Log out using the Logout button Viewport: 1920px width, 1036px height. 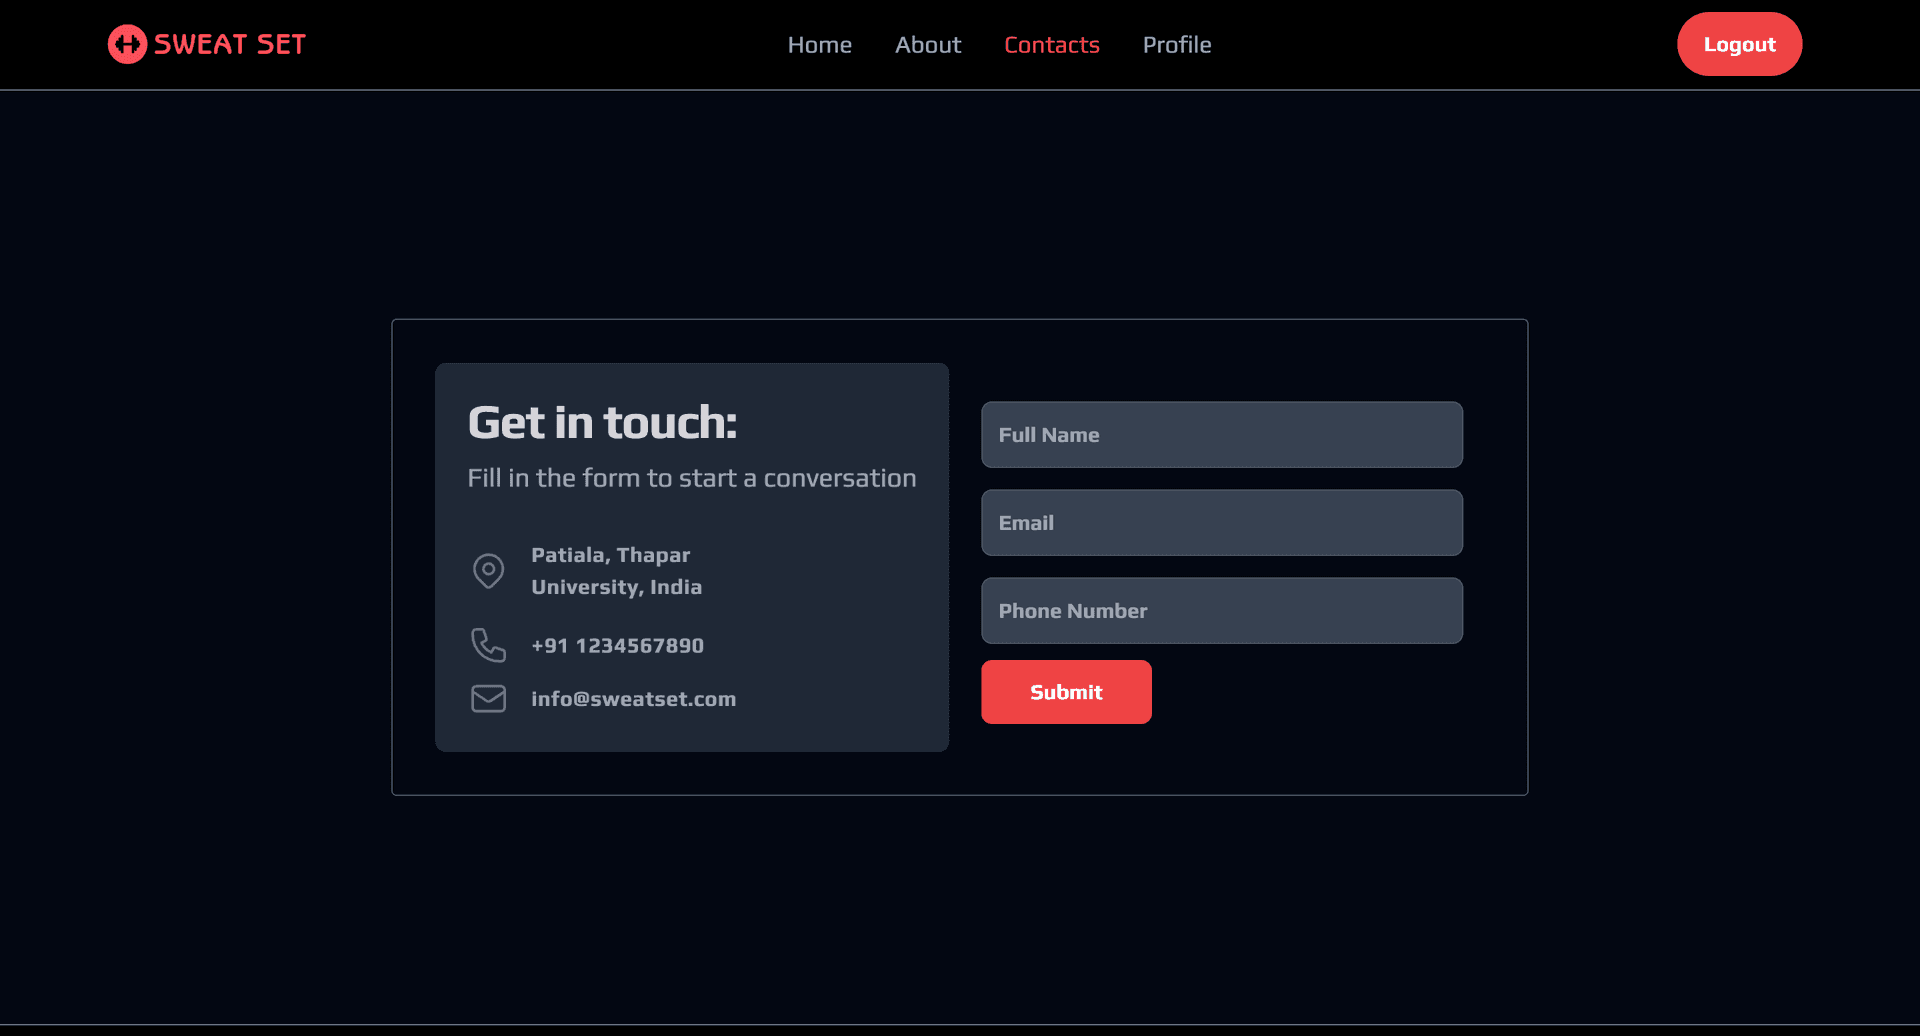1739,44
